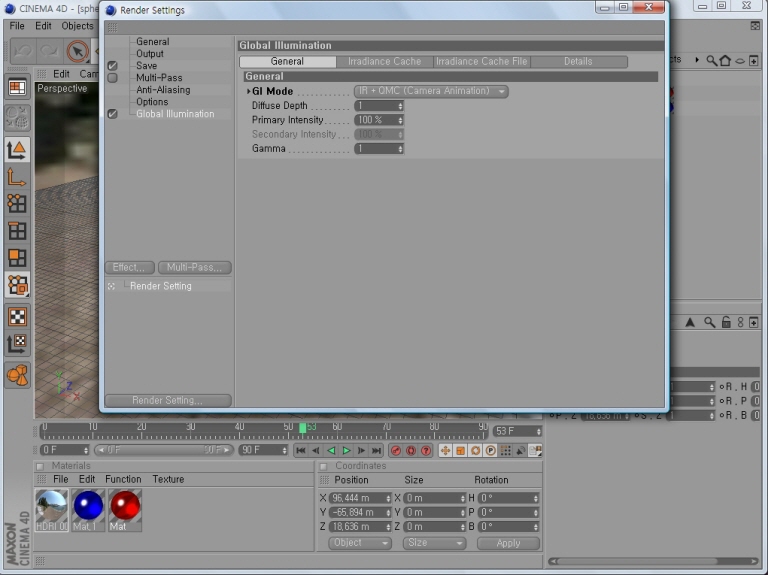Click the redo arrow in main toolbar
This screenshot has width=768, height=575.
point(49,51)
